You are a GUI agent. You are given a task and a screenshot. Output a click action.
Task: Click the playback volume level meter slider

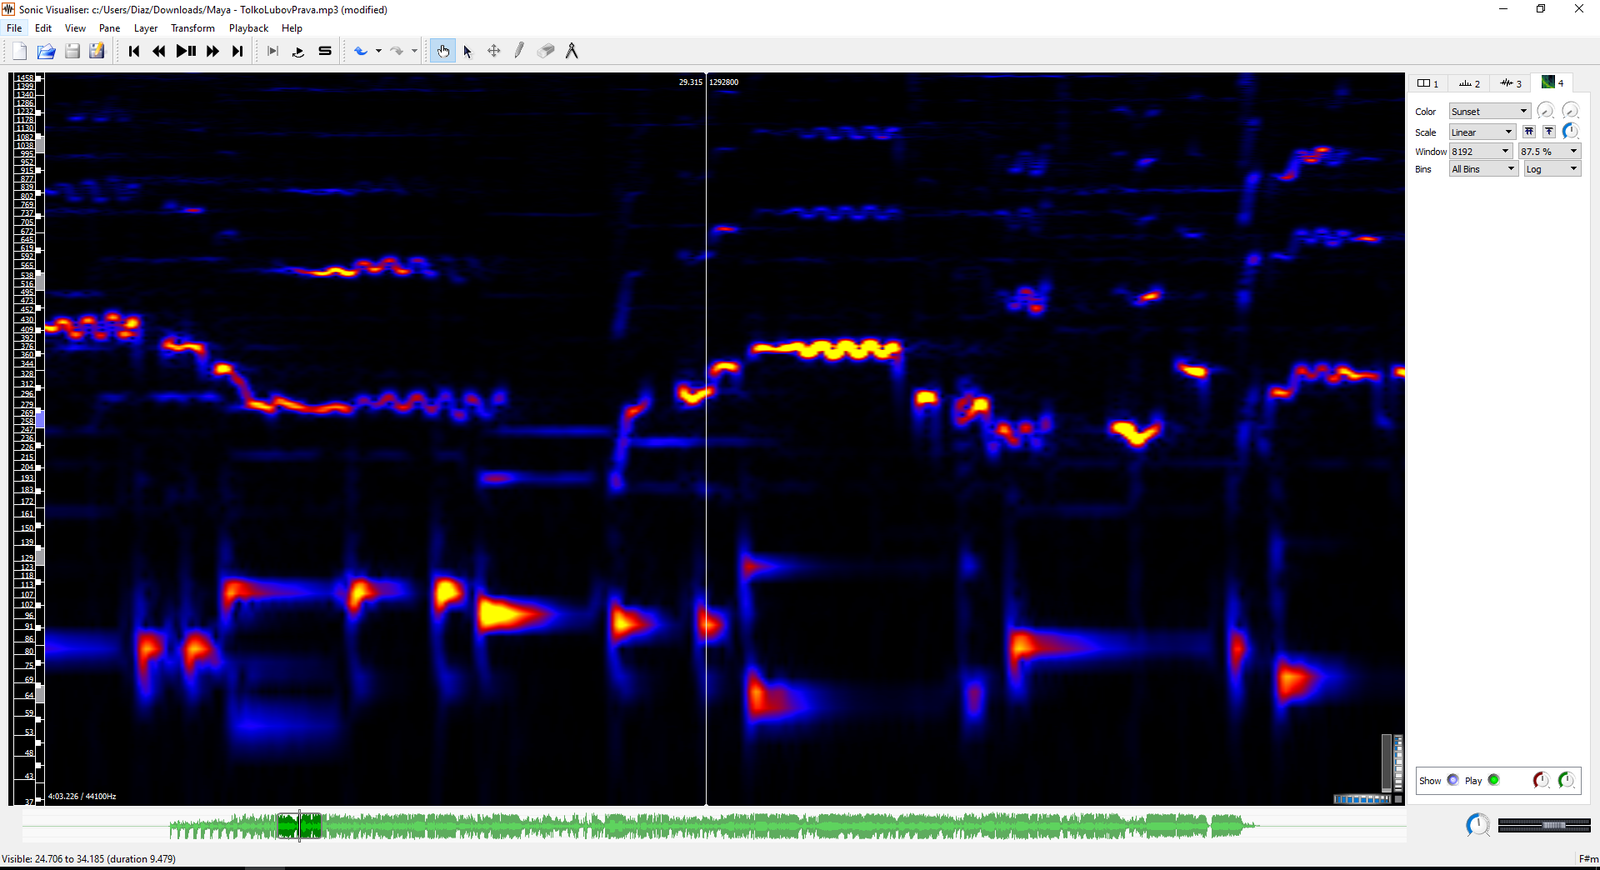pyautogui.click(x=1545, y=825)
